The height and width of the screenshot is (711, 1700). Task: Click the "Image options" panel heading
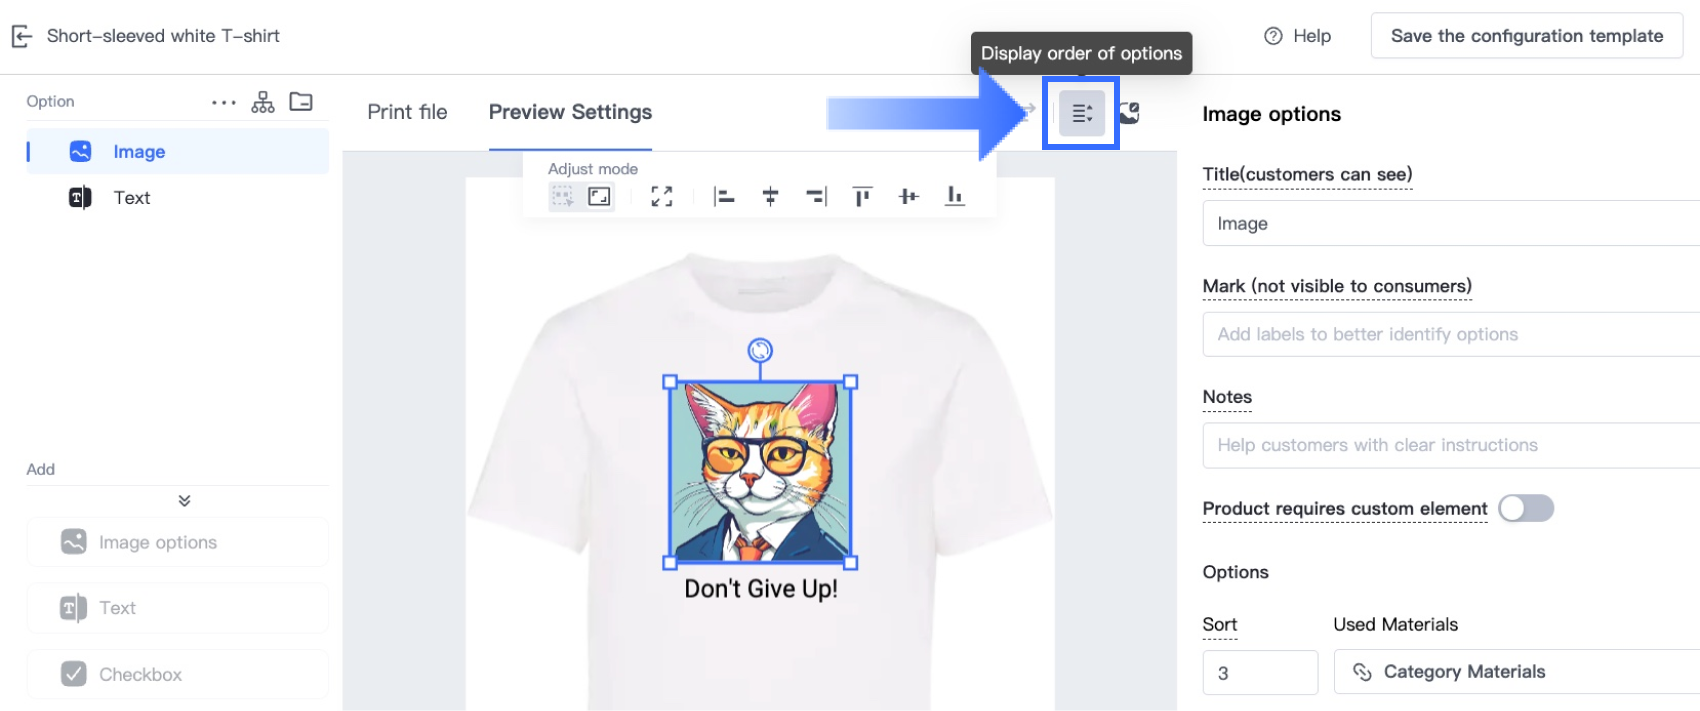coord(1271,114)
